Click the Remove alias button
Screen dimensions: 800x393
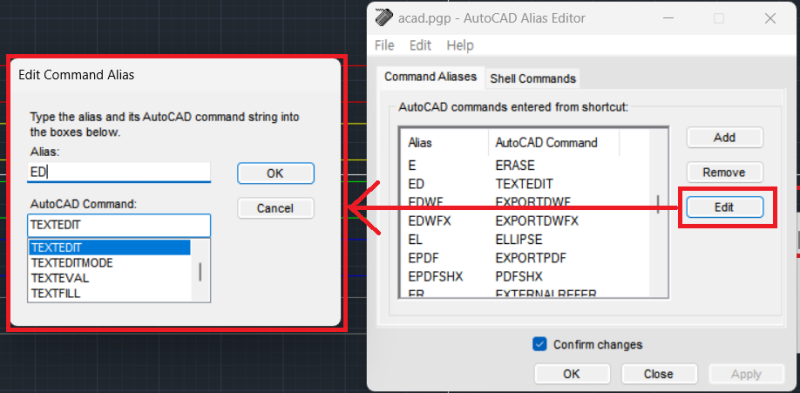724,172
